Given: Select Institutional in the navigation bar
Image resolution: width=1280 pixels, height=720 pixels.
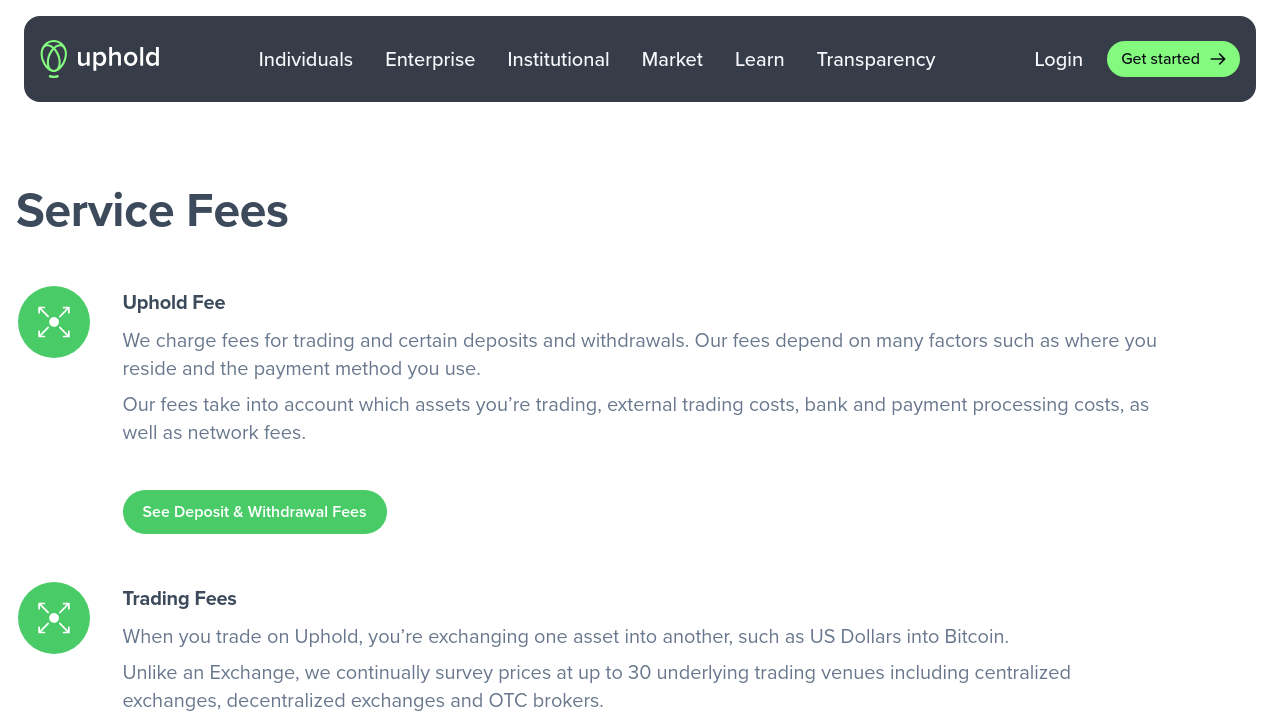Looking at the screenshot, I should [558, 60].
